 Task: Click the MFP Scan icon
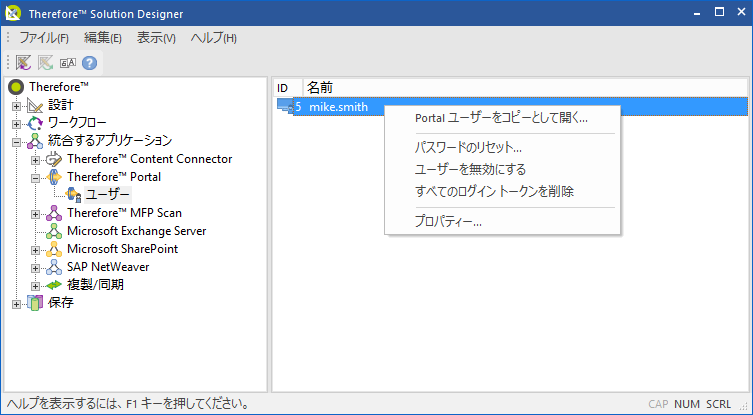[x=54, y=213]
